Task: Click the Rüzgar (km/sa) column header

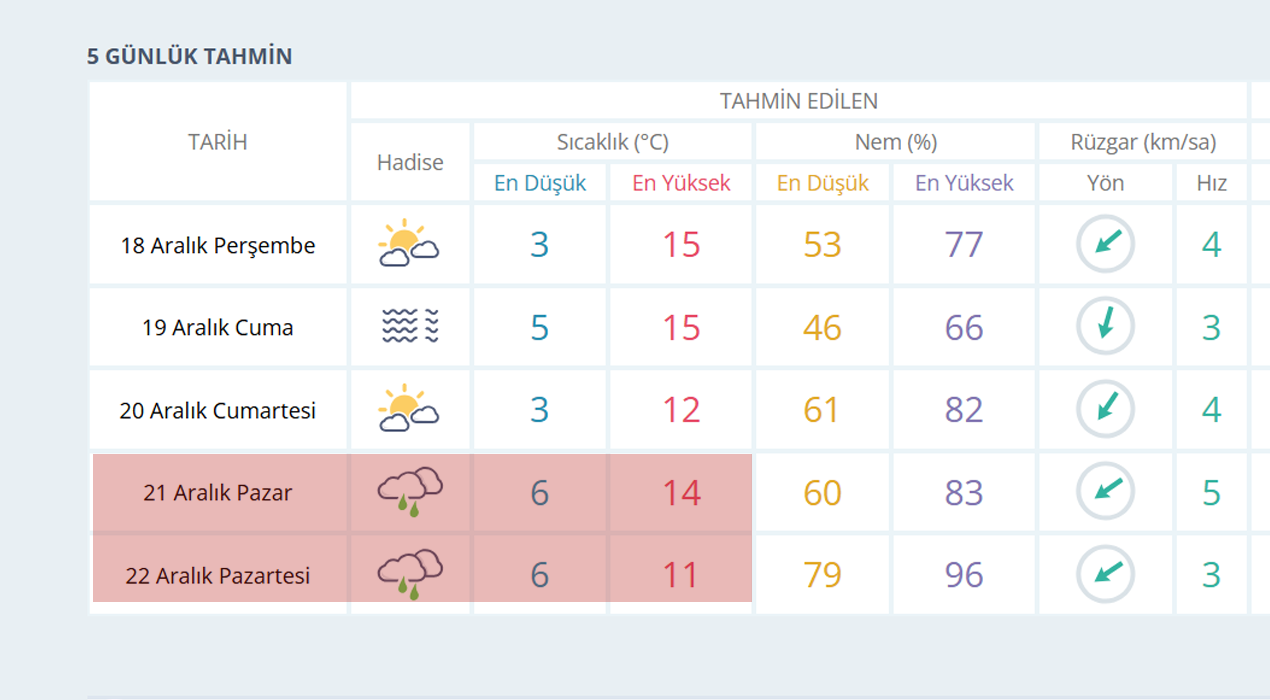Action: 1143,142
